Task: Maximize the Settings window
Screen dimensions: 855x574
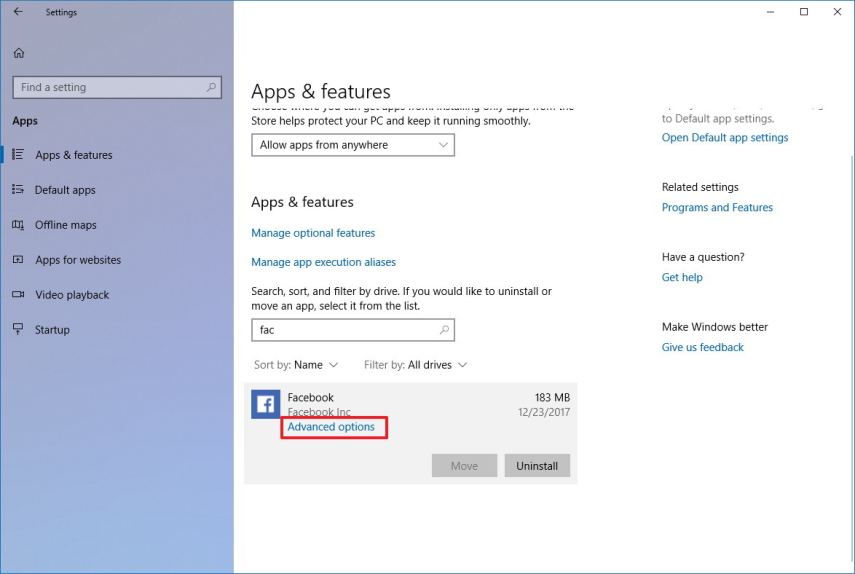Action: coord(804,11)
